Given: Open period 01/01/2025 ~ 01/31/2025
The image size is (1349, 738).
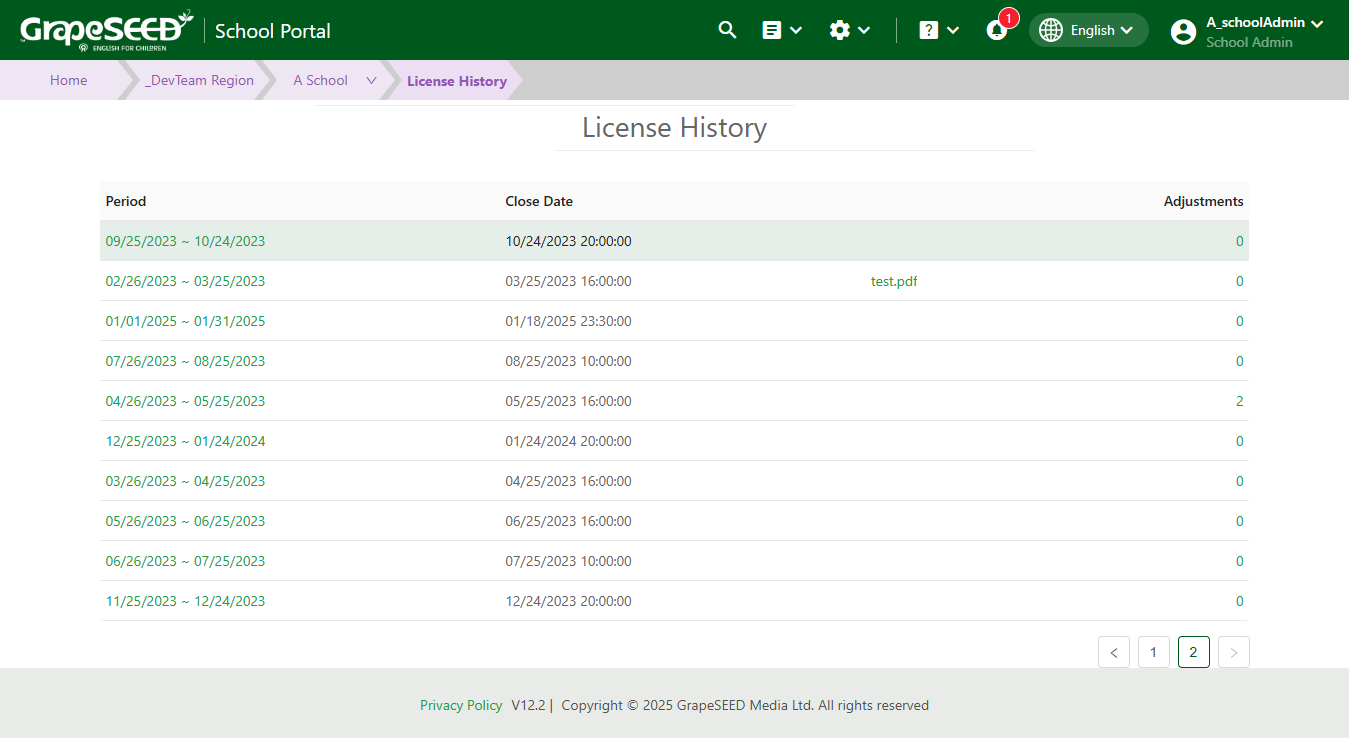Looking at the screenshot, I should click(186, 321).
